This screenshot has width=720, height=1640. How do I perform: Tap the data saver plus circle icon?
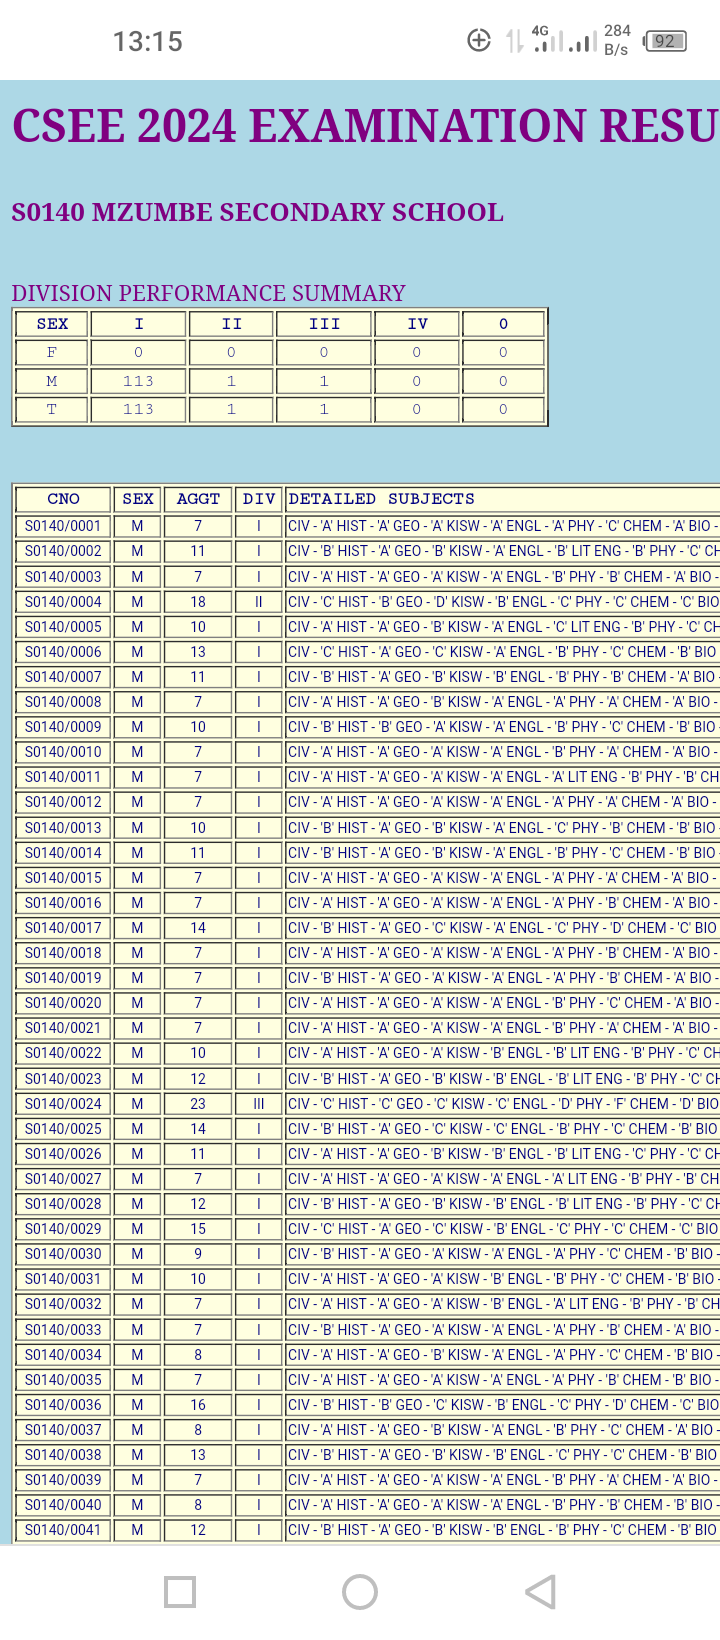click(479, 41)
